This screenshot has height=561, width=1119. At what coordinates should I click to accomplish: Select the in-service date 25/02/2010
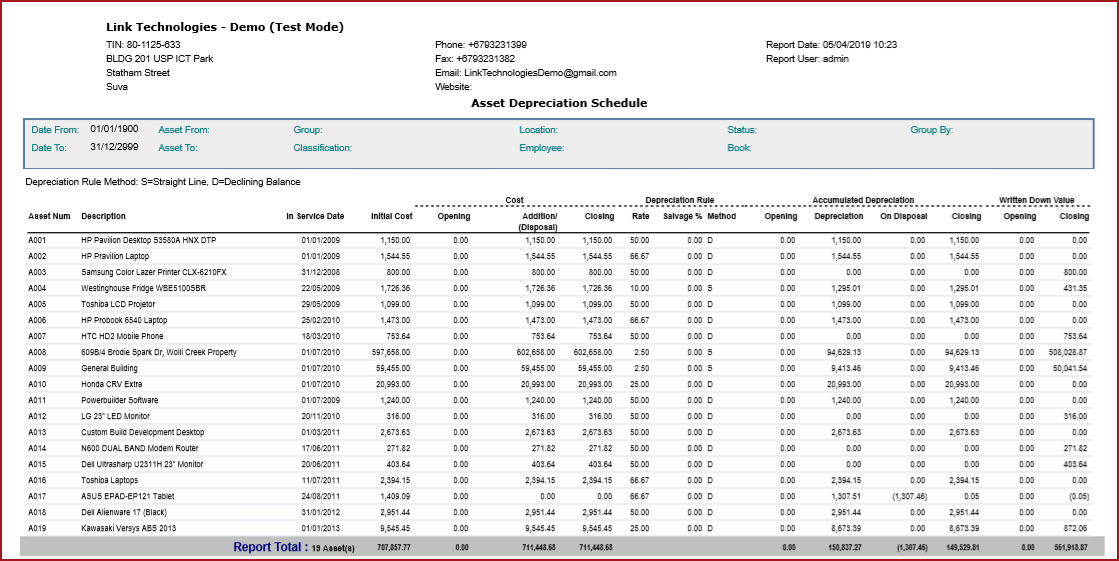click(x=320, y=320)
